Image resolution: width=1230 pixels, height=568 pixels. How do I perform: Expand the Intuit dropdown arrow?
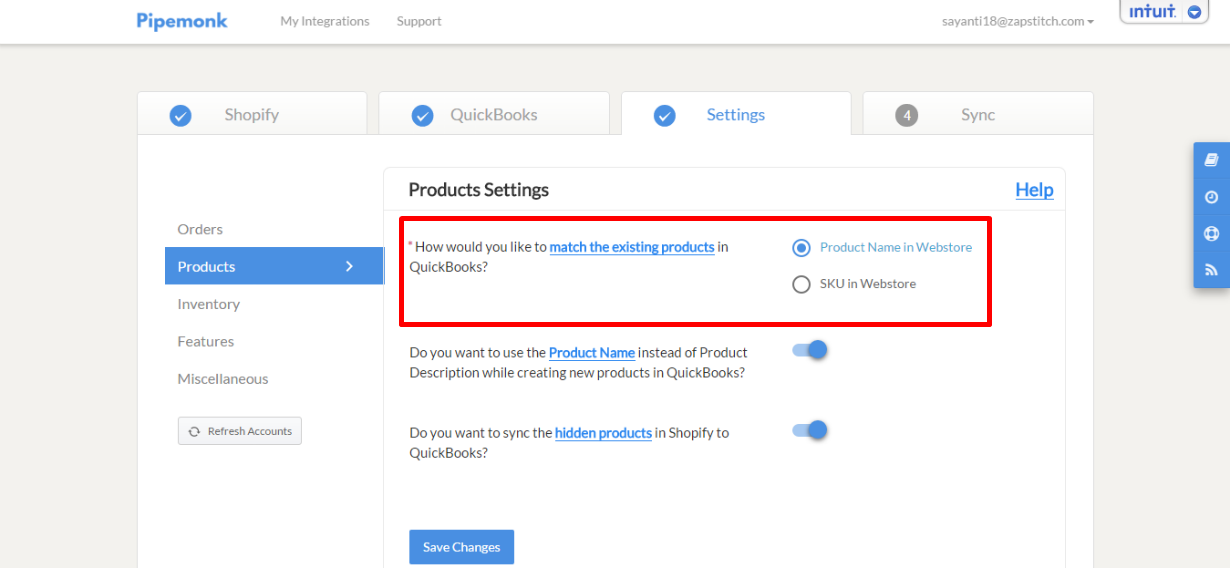click(x=1194, y=12)
